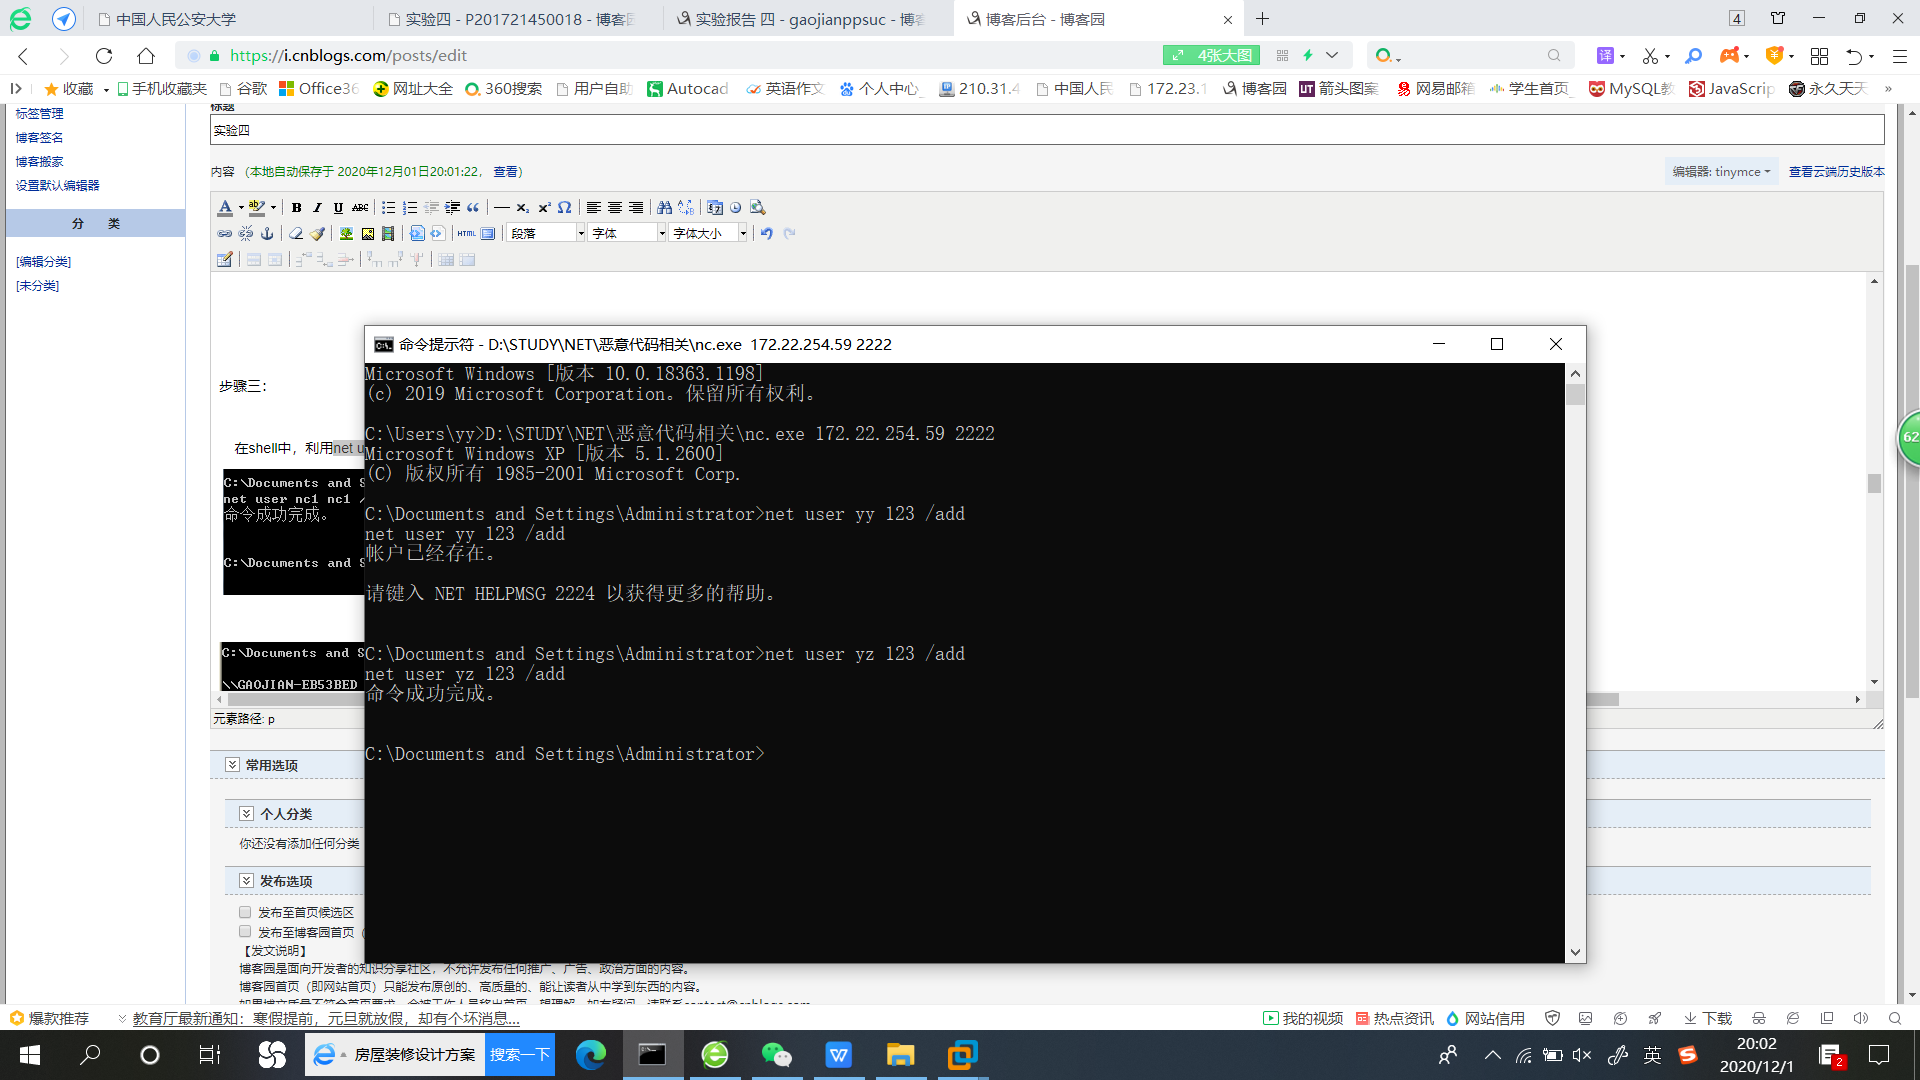The height and width of the screenshot is (1080, 1920).
Task: Switch to the 中国人民公安大学 browser tab
Action: tap(176, 19)
